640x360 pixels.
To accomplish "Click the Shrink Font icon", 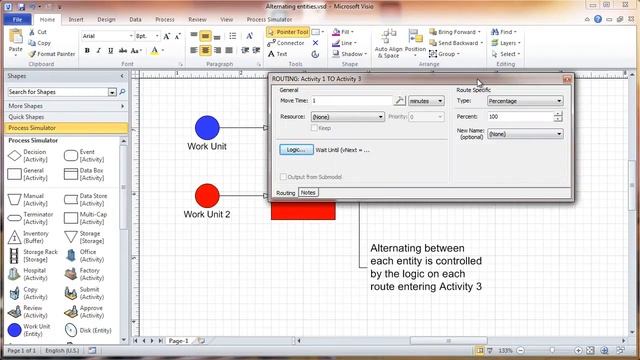I will 178,36.
